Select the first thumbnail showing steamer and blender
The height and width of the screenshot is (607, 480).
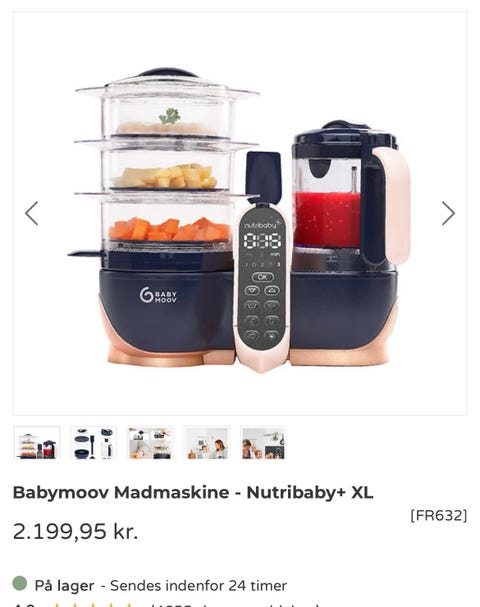pyautogui.click(x=37, y=443)
